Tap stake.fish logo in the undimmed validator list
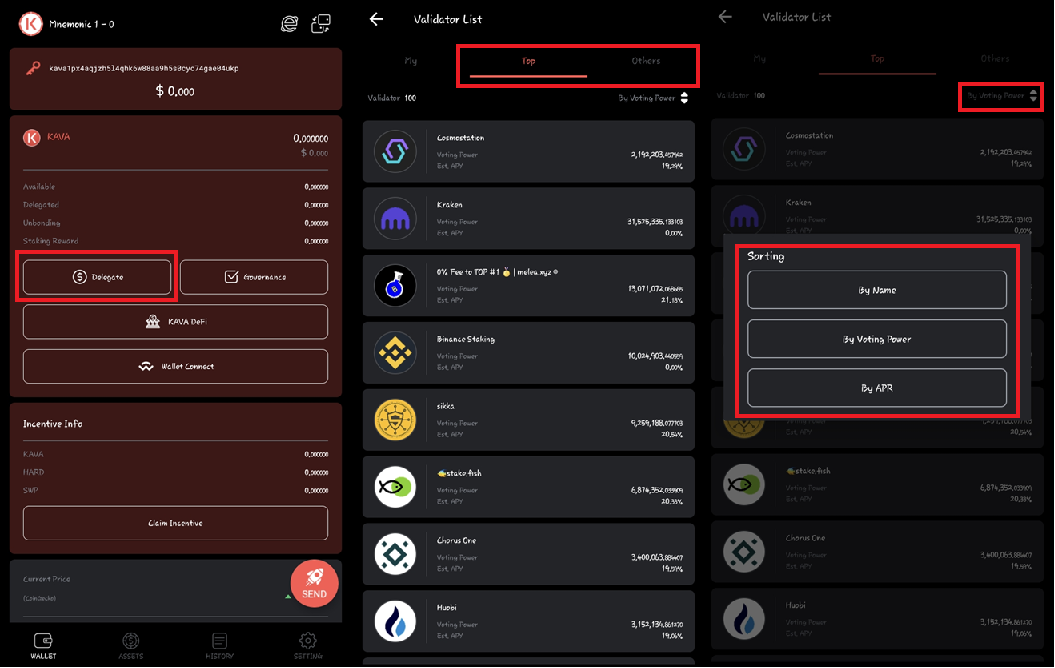 [x=395, y=486]
